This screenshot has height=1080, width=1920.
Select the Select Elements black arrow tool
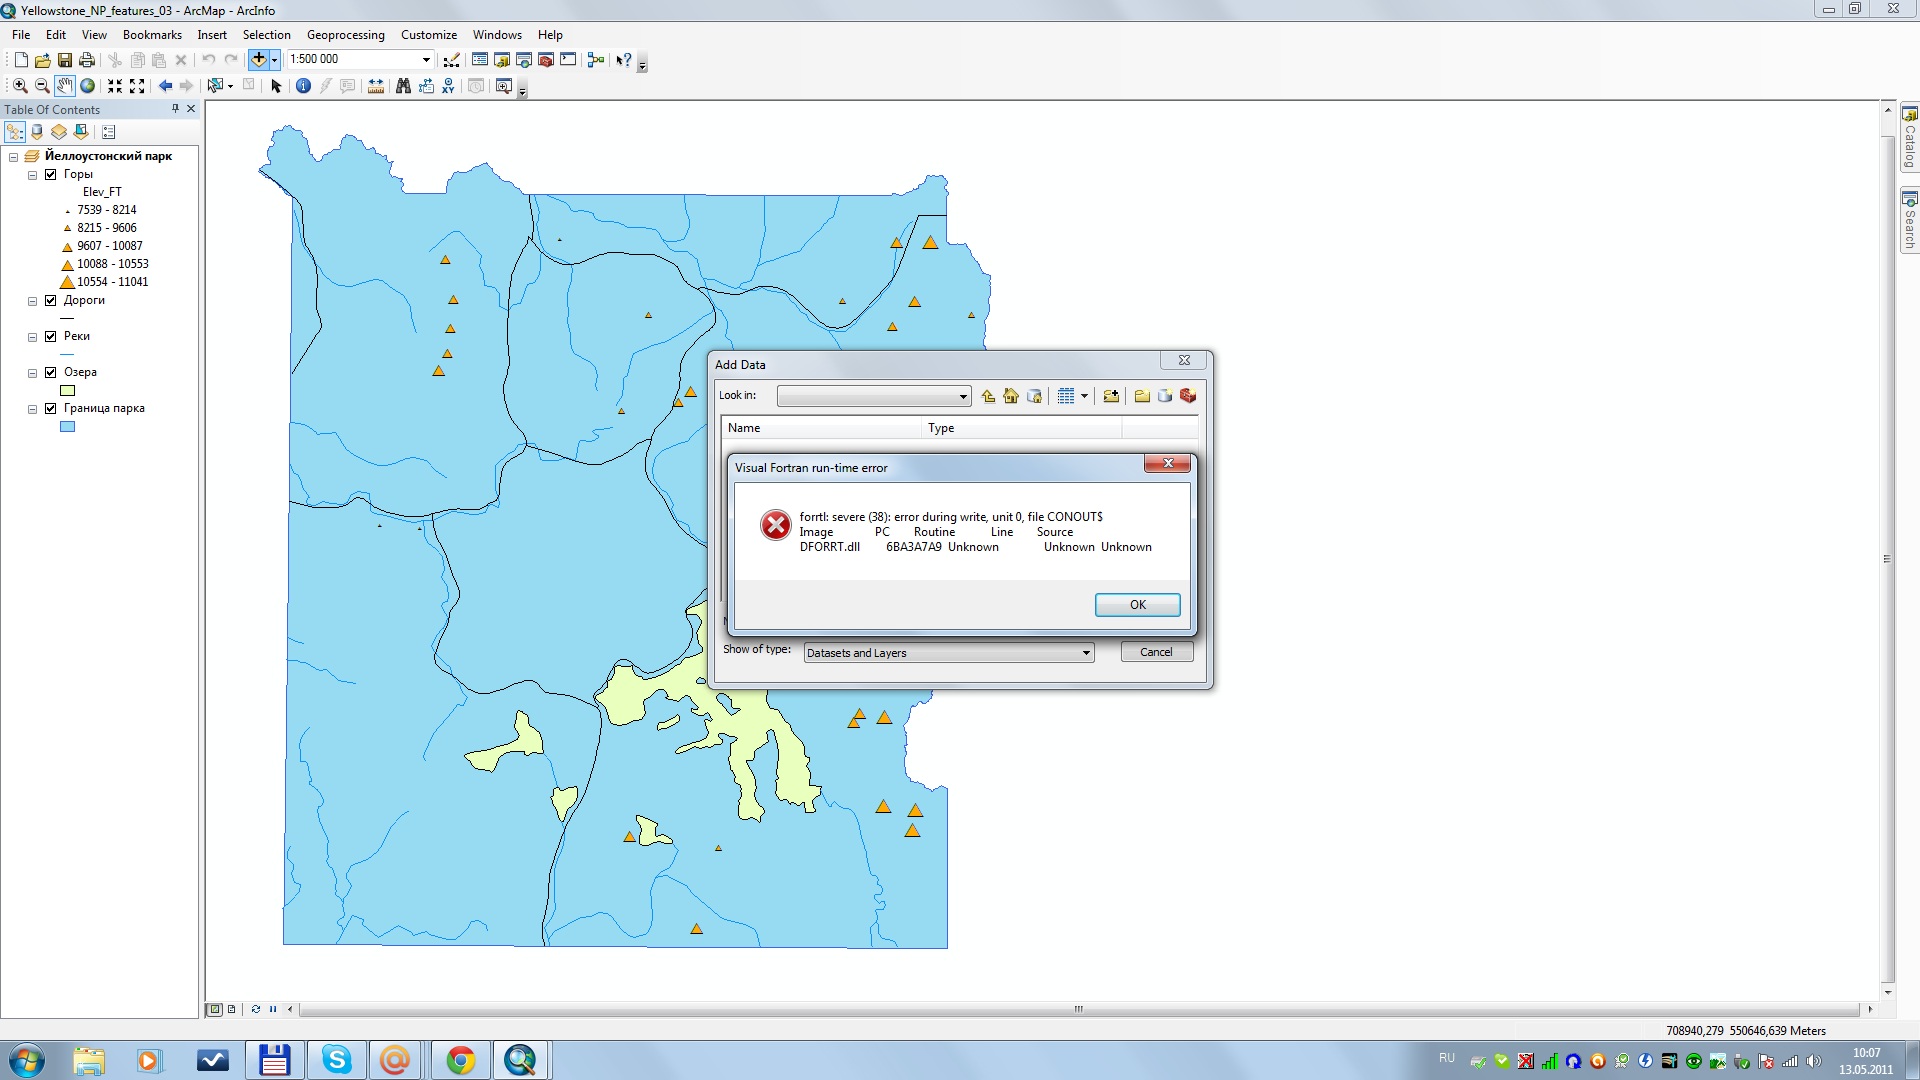(x=277, y=86)
